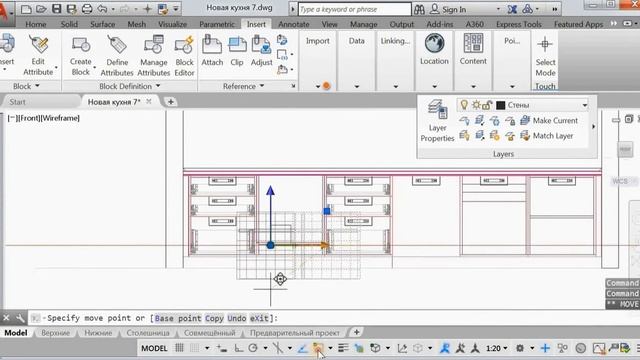The image size is (640, 360).
Task: Switch to the Annotate ribbon tab
Action: (293, 24)
